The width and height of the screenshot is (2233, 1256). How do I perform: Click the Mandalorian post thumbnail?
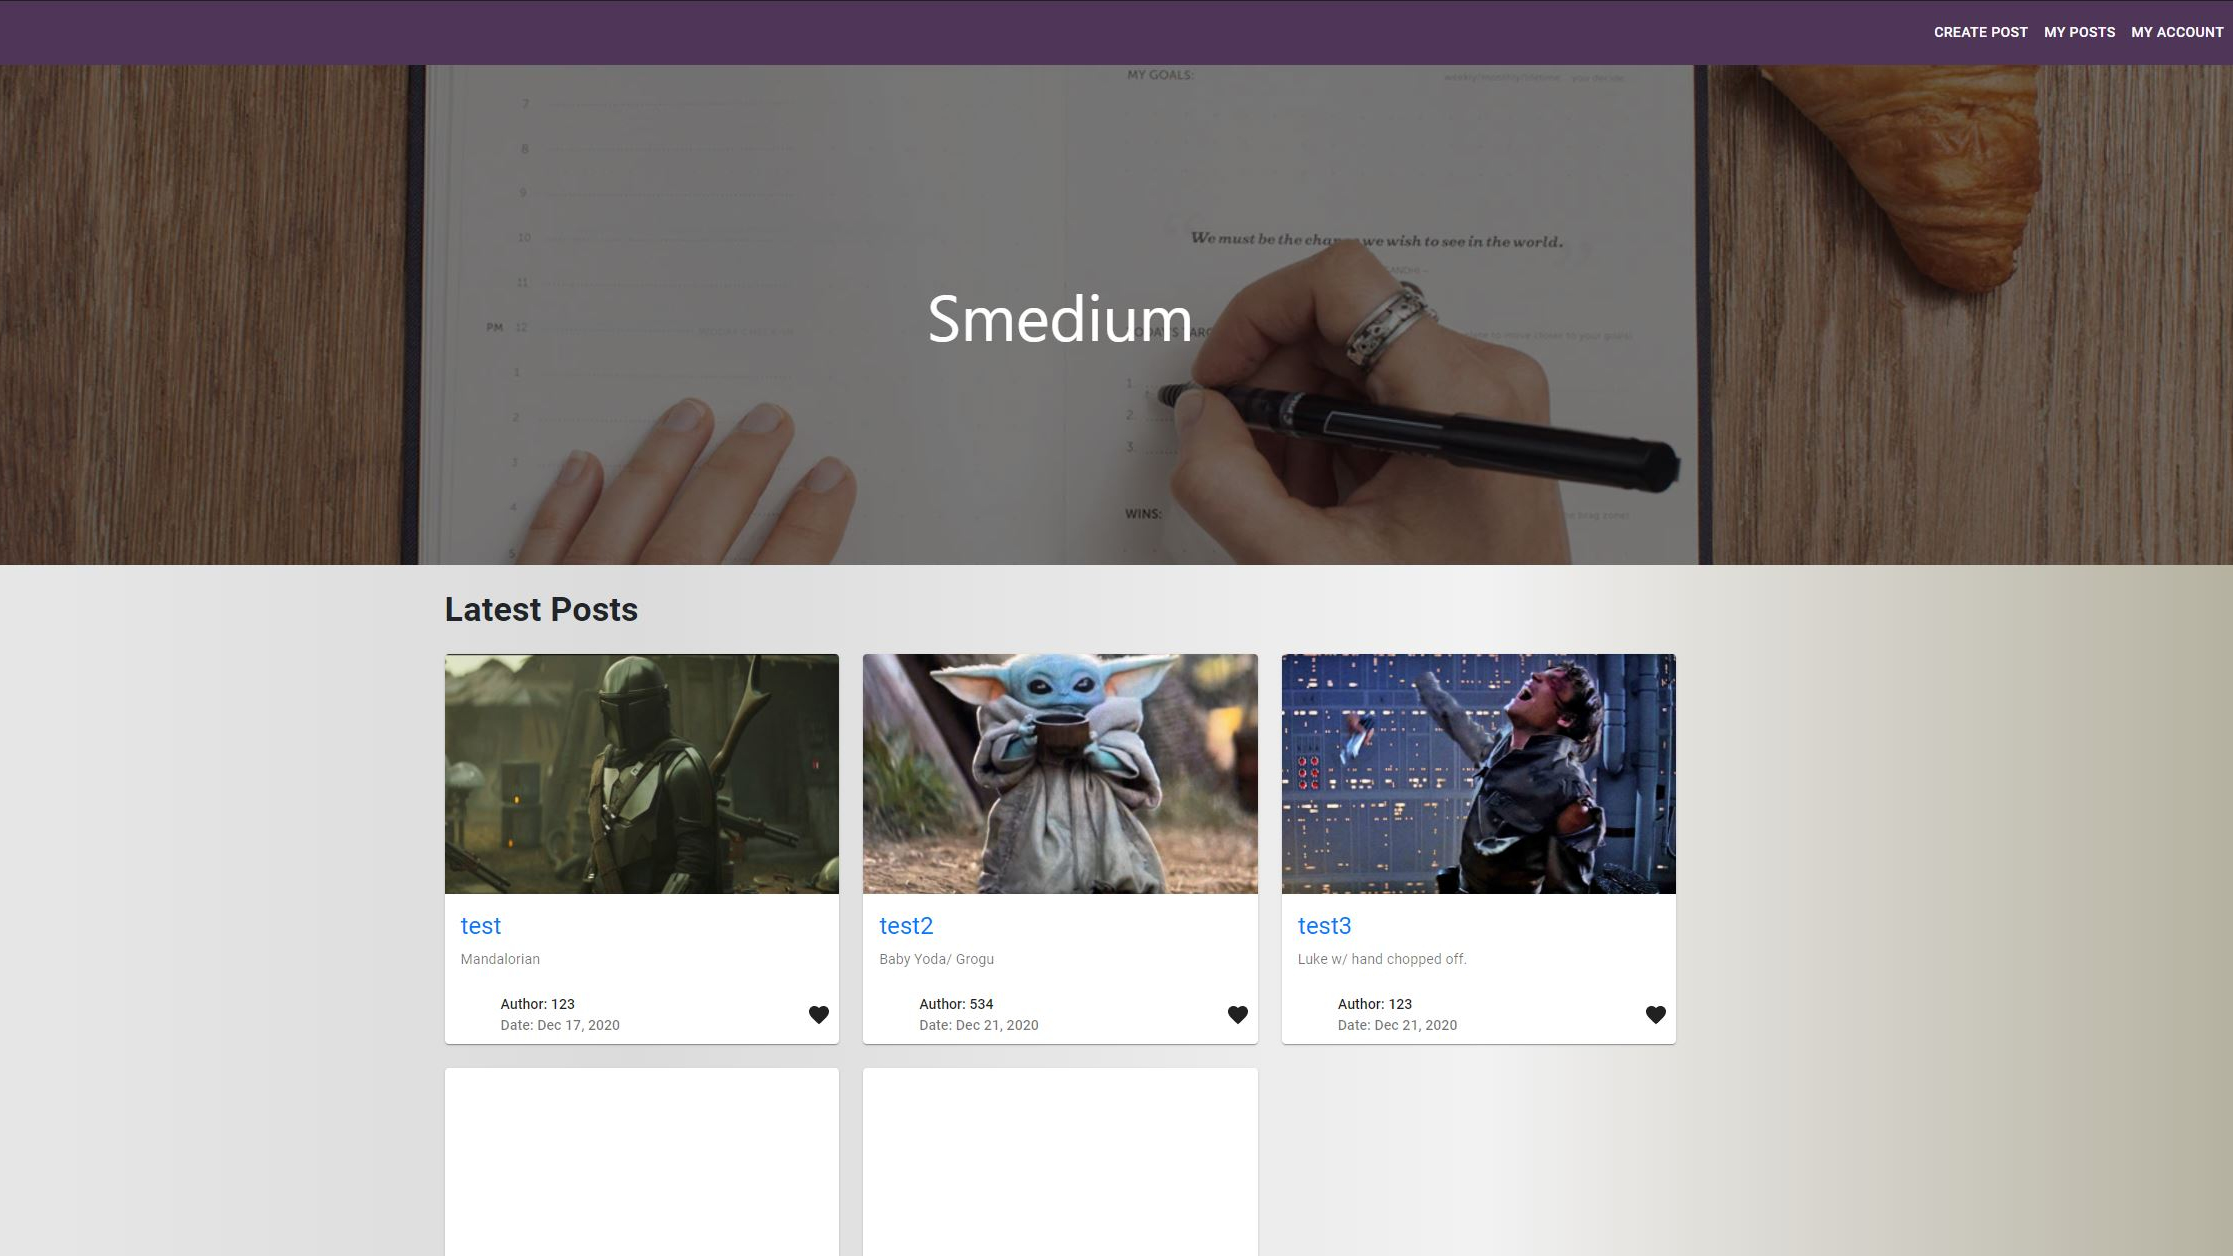[x=641, y=774]
